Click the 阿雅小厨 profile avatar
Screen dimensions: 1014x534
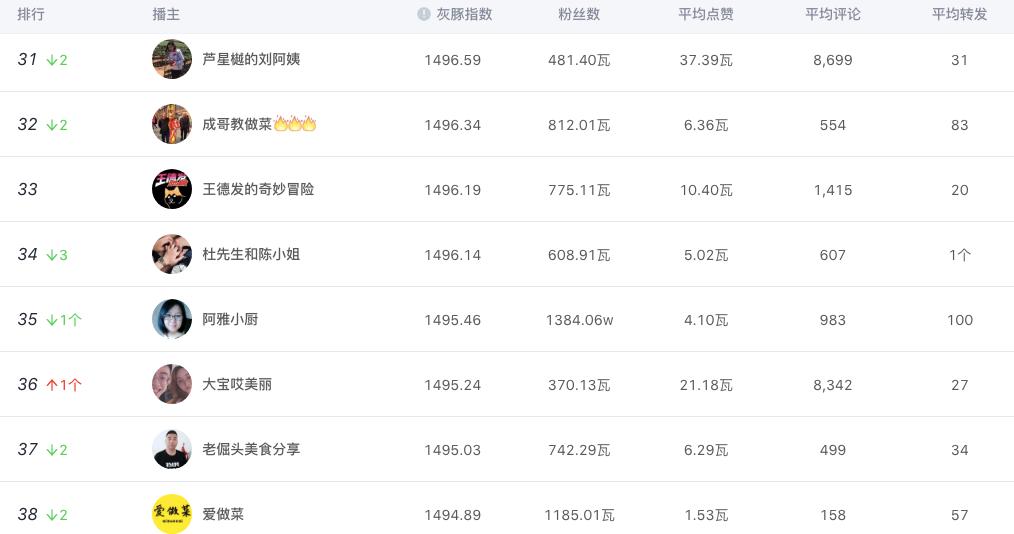coord(172,319)
